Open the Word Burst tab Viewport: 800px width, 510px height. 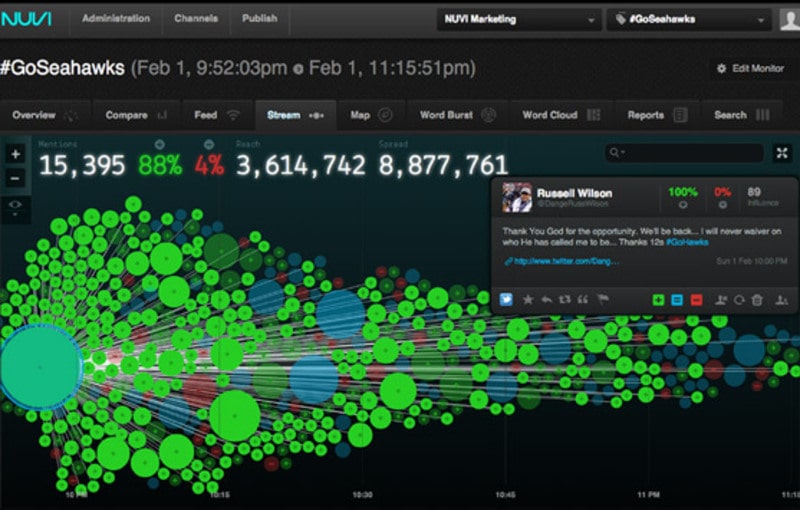[458, 115]
